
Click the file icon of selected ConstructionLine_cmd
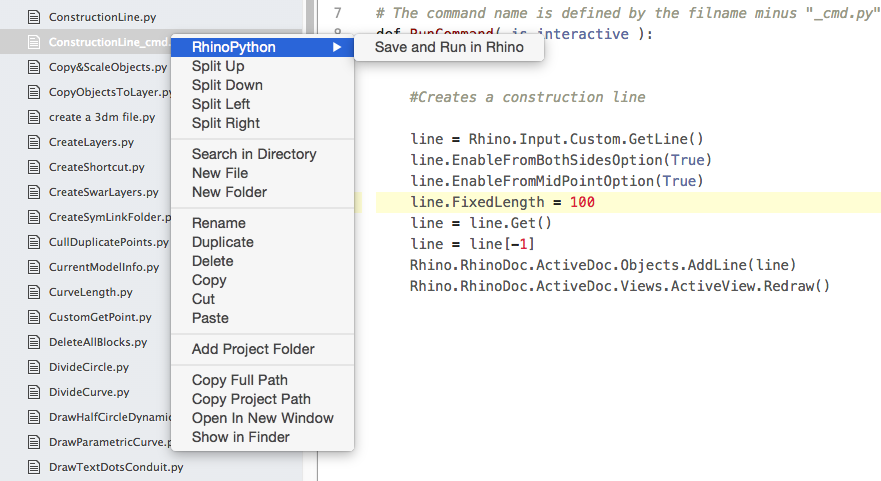tap(34, 42)
